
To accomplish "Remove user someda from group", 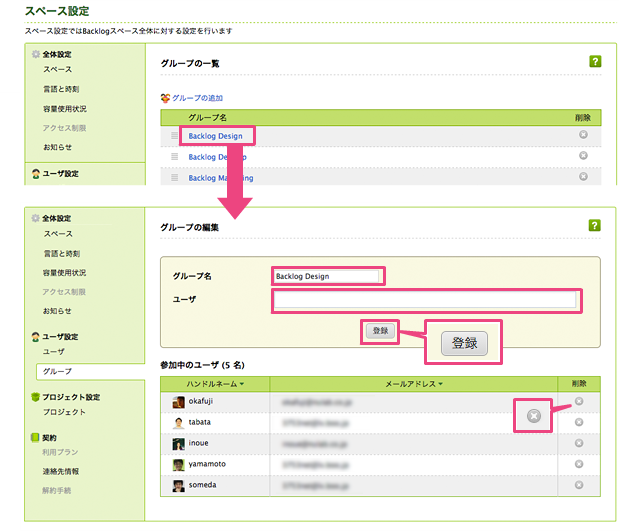I will pyautogui.click(x=579, y=485).
